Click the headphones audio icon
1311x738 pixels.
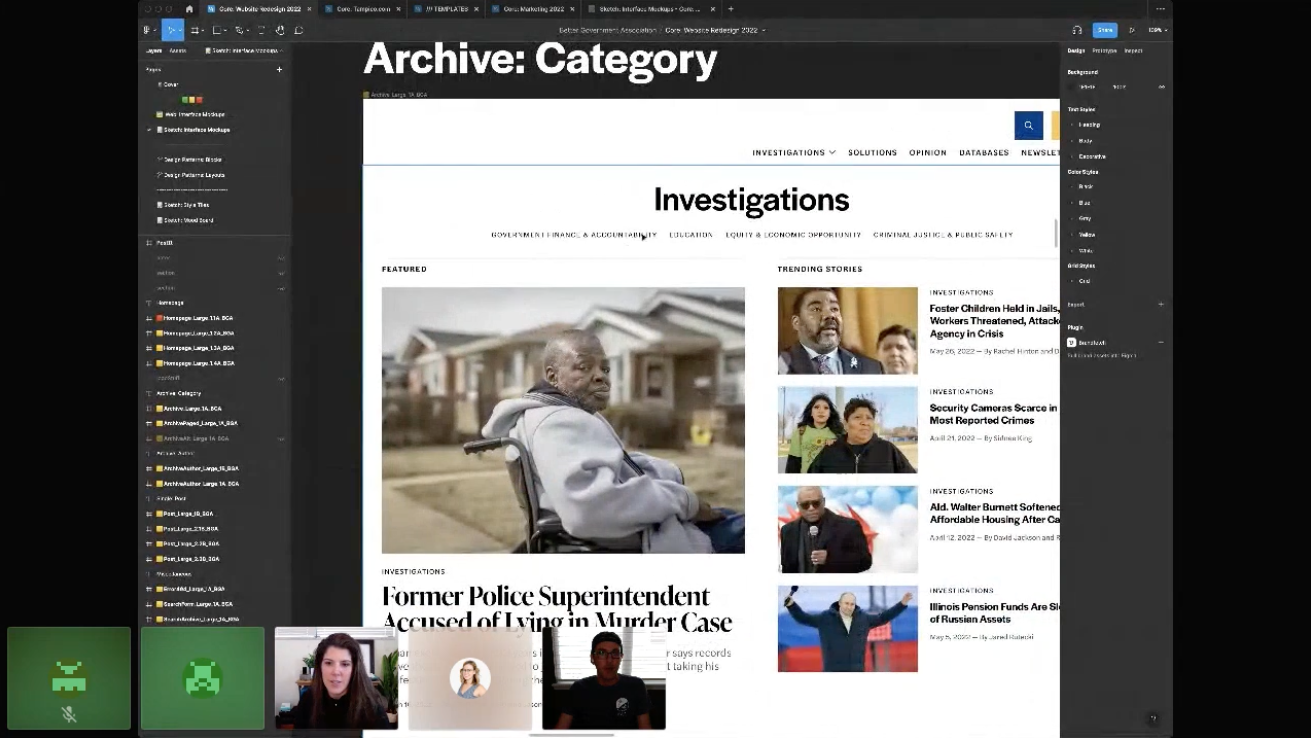pos(1077,30)
